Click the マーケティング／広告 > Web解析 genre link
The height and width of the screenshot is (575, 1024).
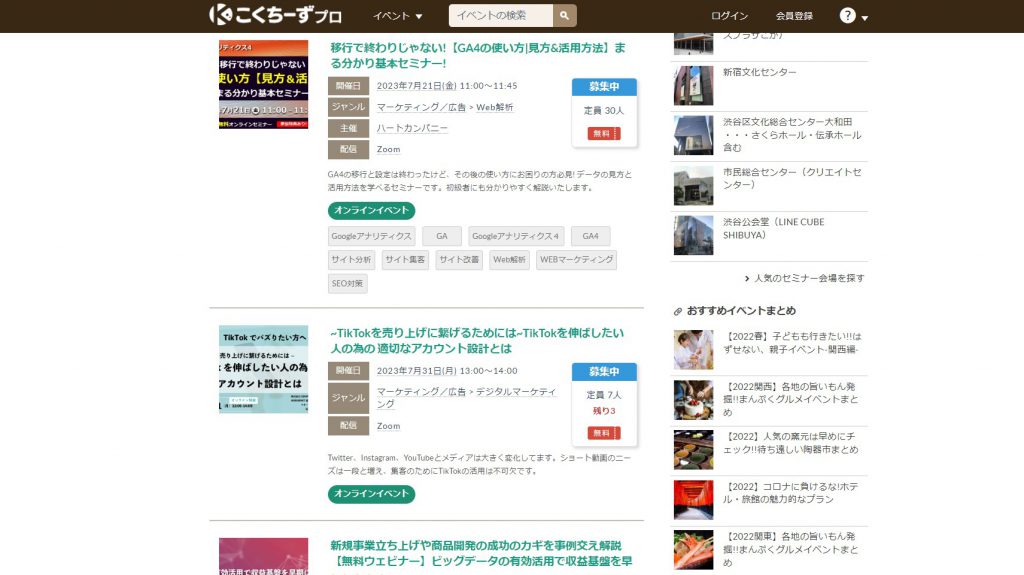click(x=445, y=107)
